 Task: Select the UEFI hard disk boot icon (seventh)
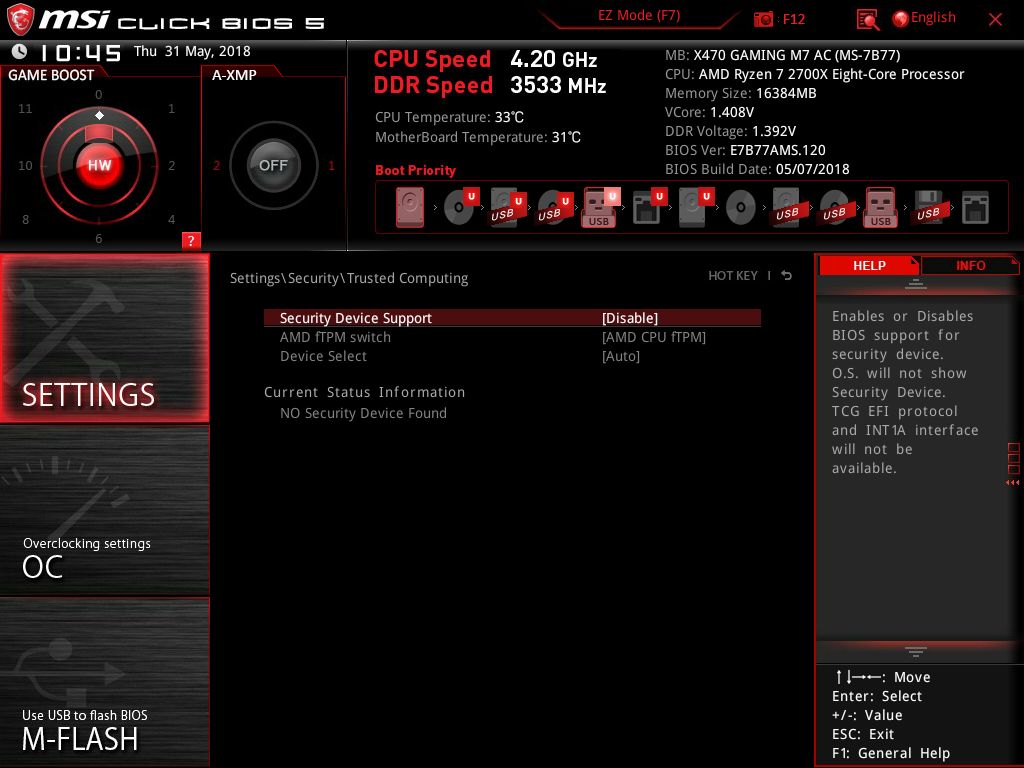[695, 208]
